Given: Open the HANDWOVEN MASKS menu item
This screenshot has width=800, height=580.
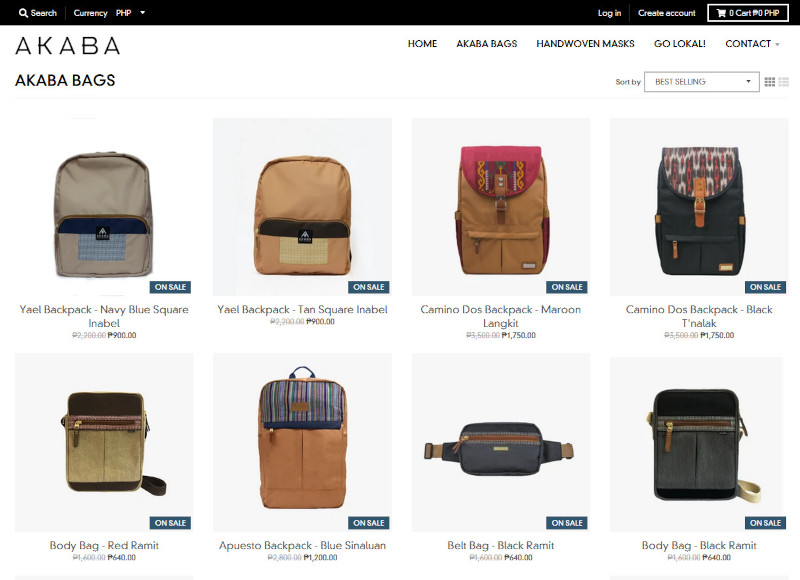Looking at the screenshot, I should click(585, 44).
